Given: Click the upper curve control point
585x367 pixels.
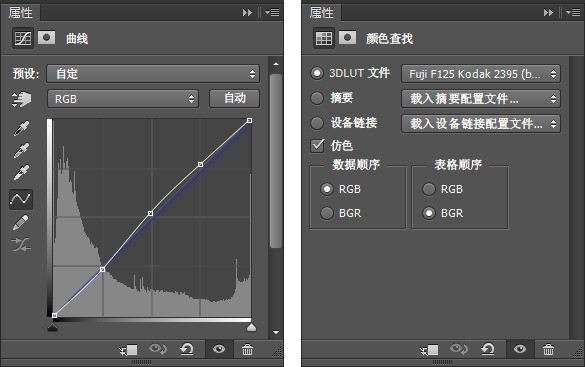Looking at the screenshot, I should click(x=200, y=164).
